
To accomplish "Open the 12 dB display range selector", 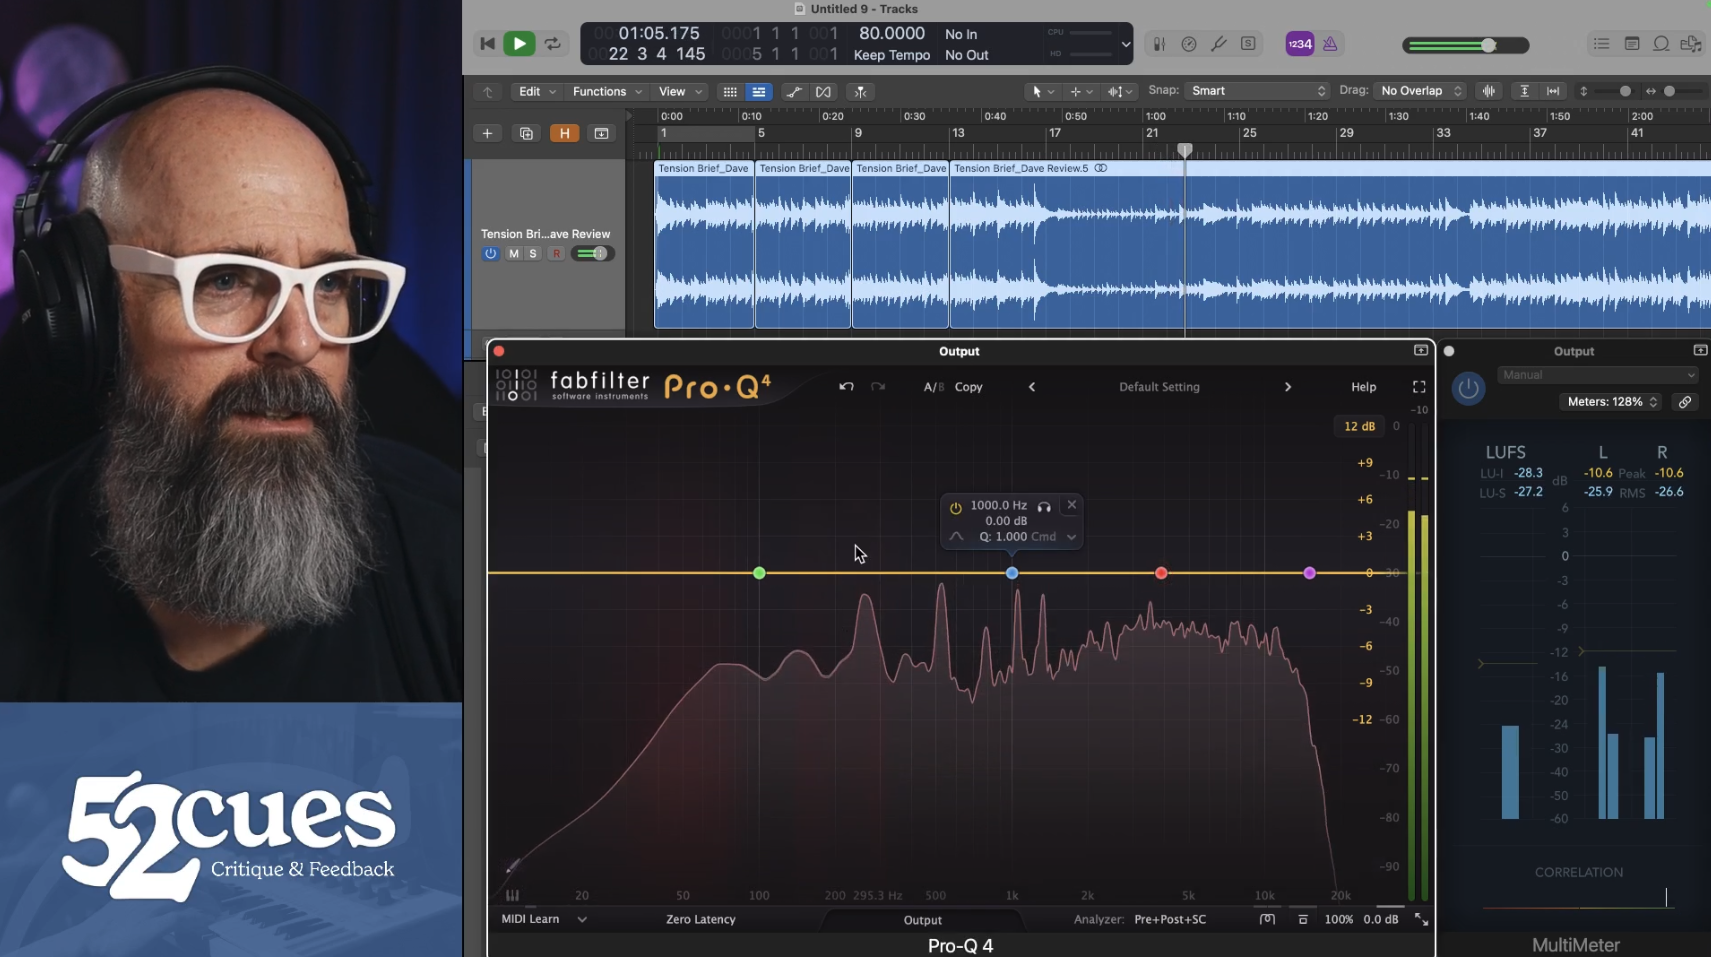I will pos(1359,426).
